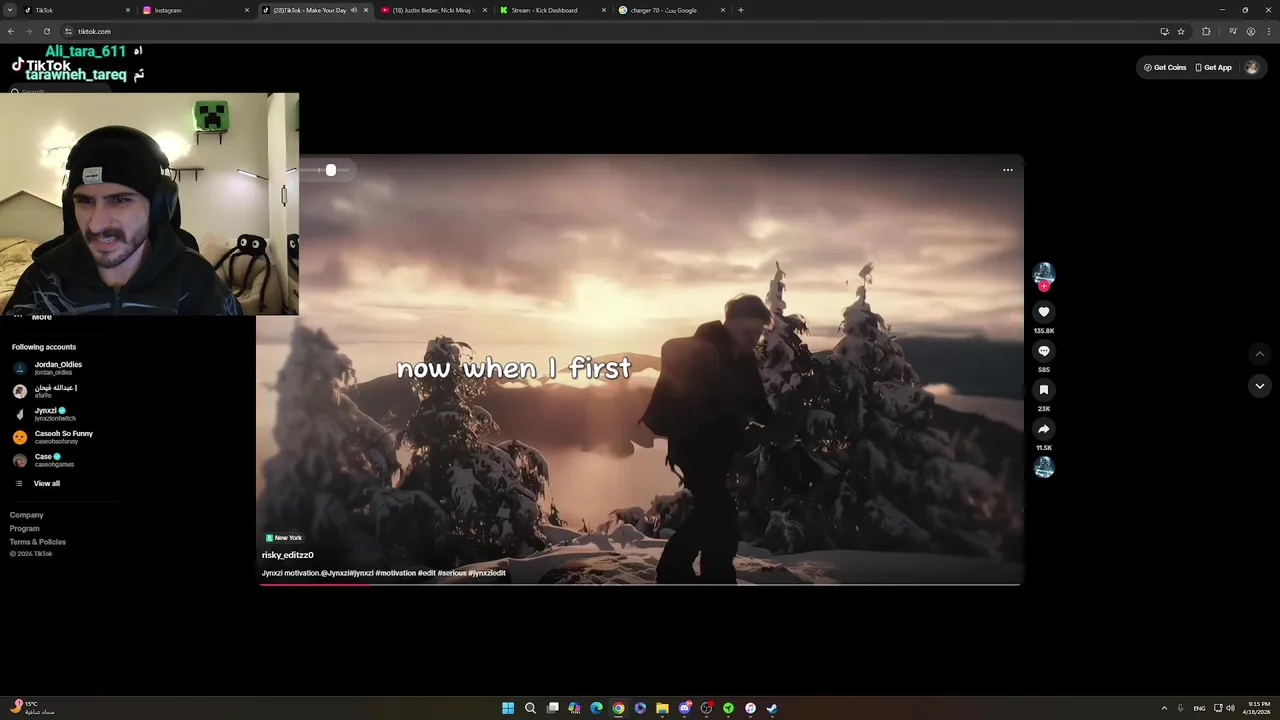Follow creator with the red plus badge
This screenshot has height=720, width=1280.
click(x=1044, y=286)
